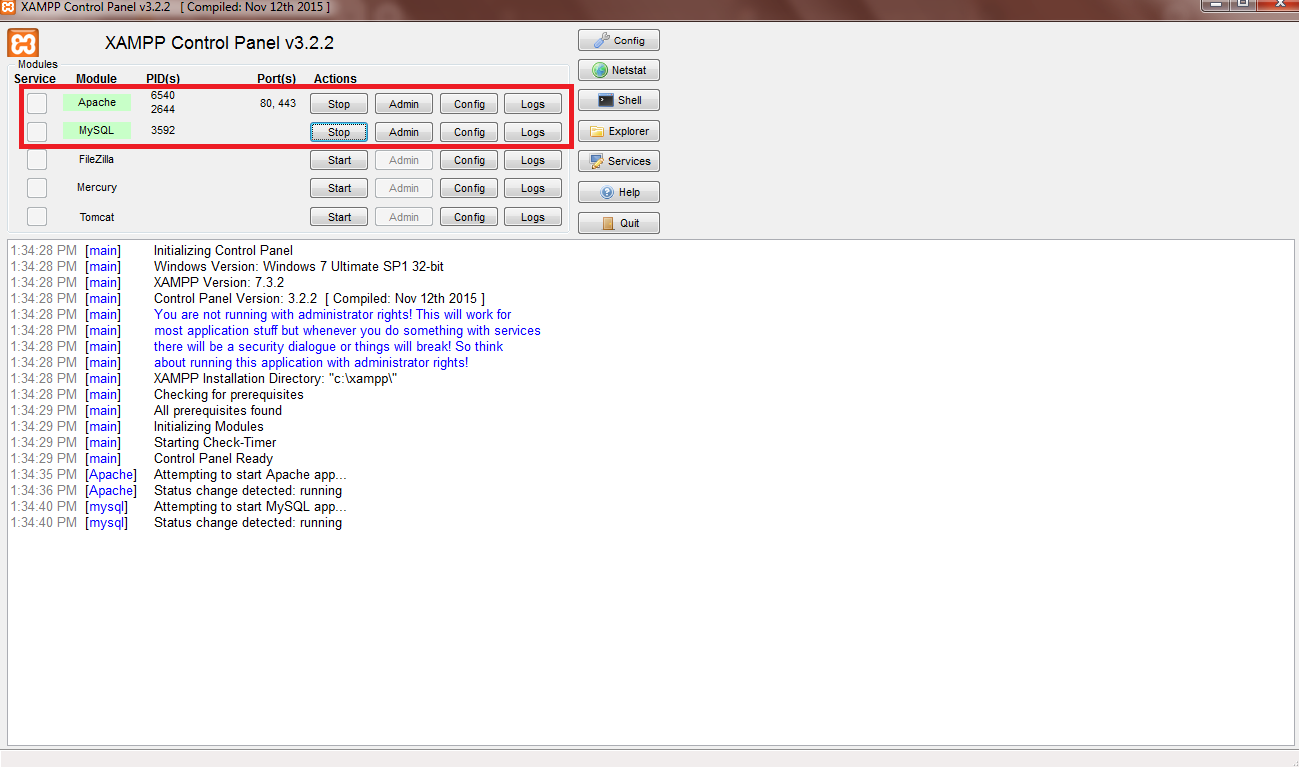Launch Shell with the terminal icon
This screenshot has height=768, width=1299.
click(619, 100)
